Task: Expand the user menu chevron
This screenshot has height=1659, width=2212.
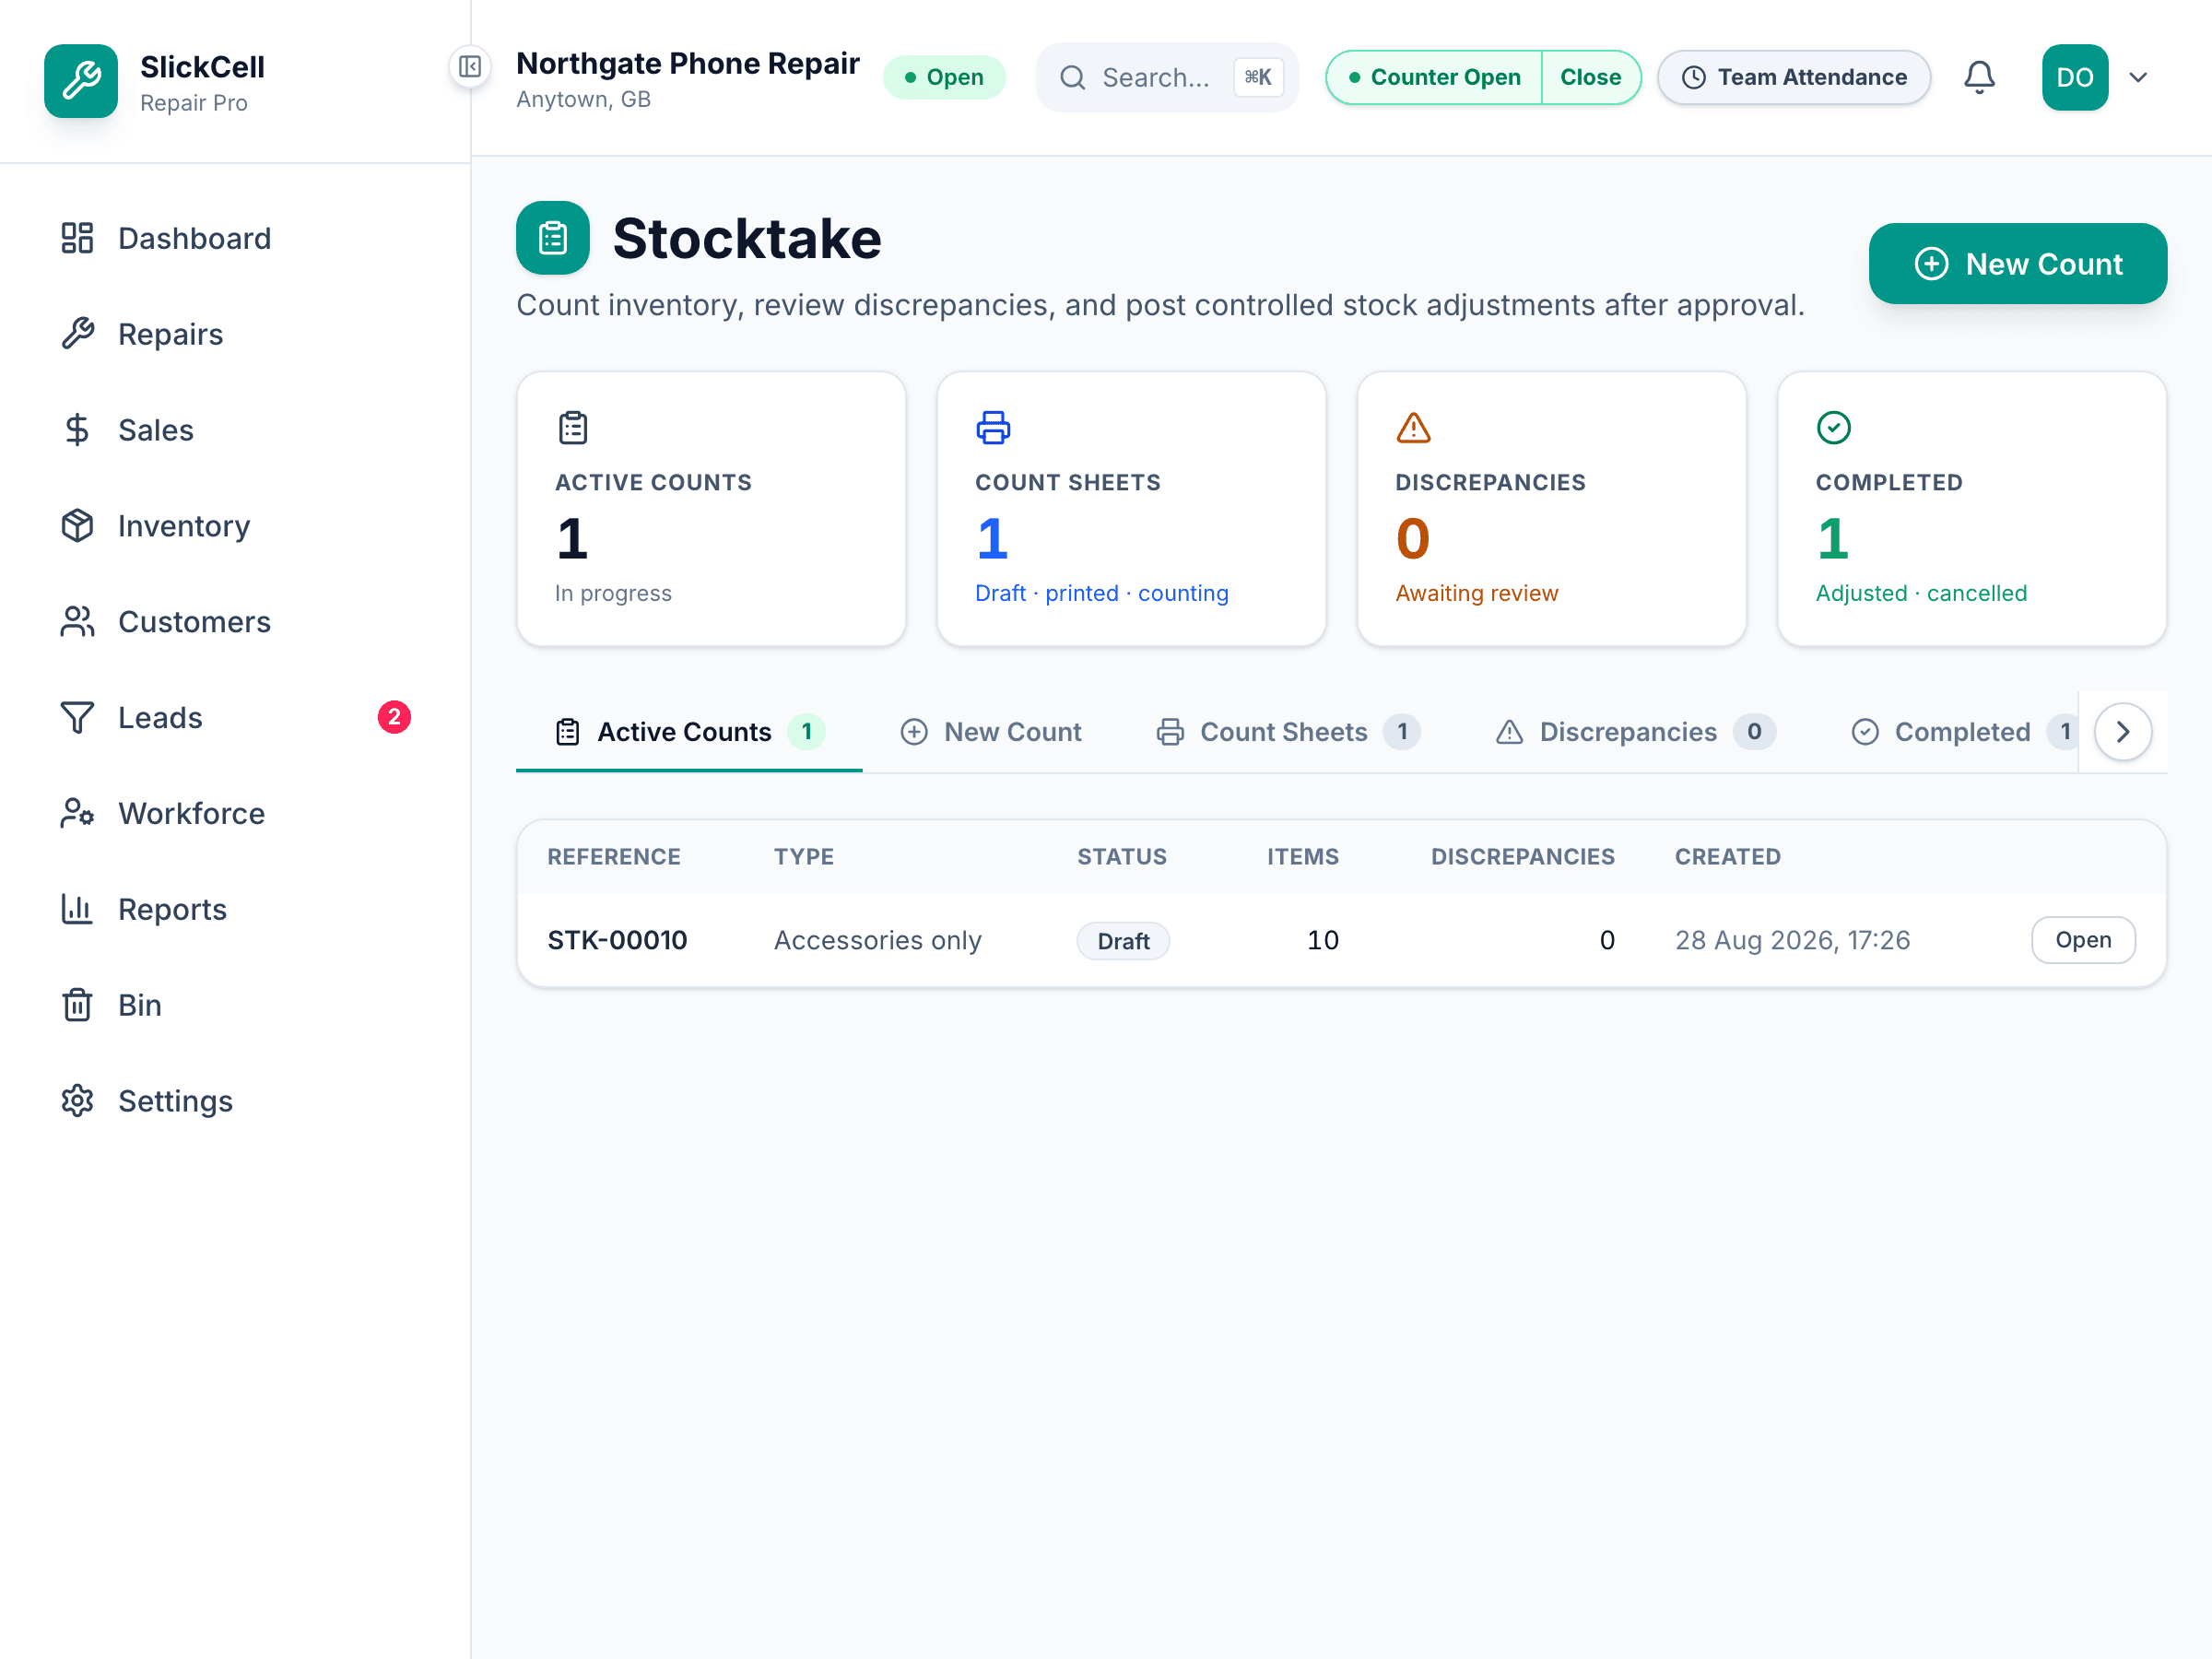Action: tap(2138, 77)
